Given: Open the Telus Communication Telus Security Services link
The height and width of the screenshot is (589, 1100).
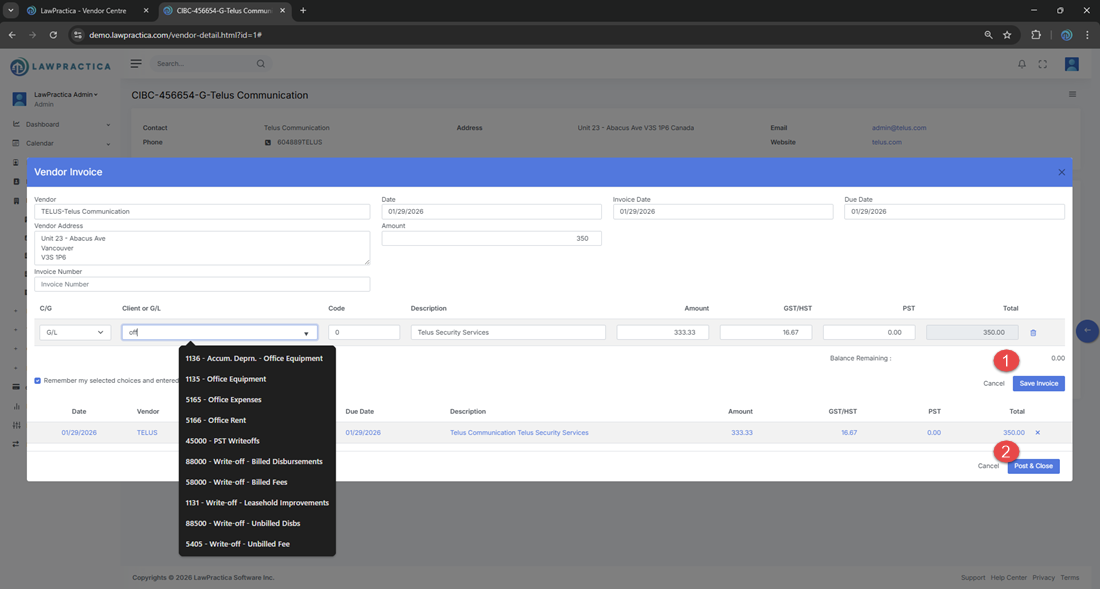Looking at the screenshot, I should pos(519,433).
